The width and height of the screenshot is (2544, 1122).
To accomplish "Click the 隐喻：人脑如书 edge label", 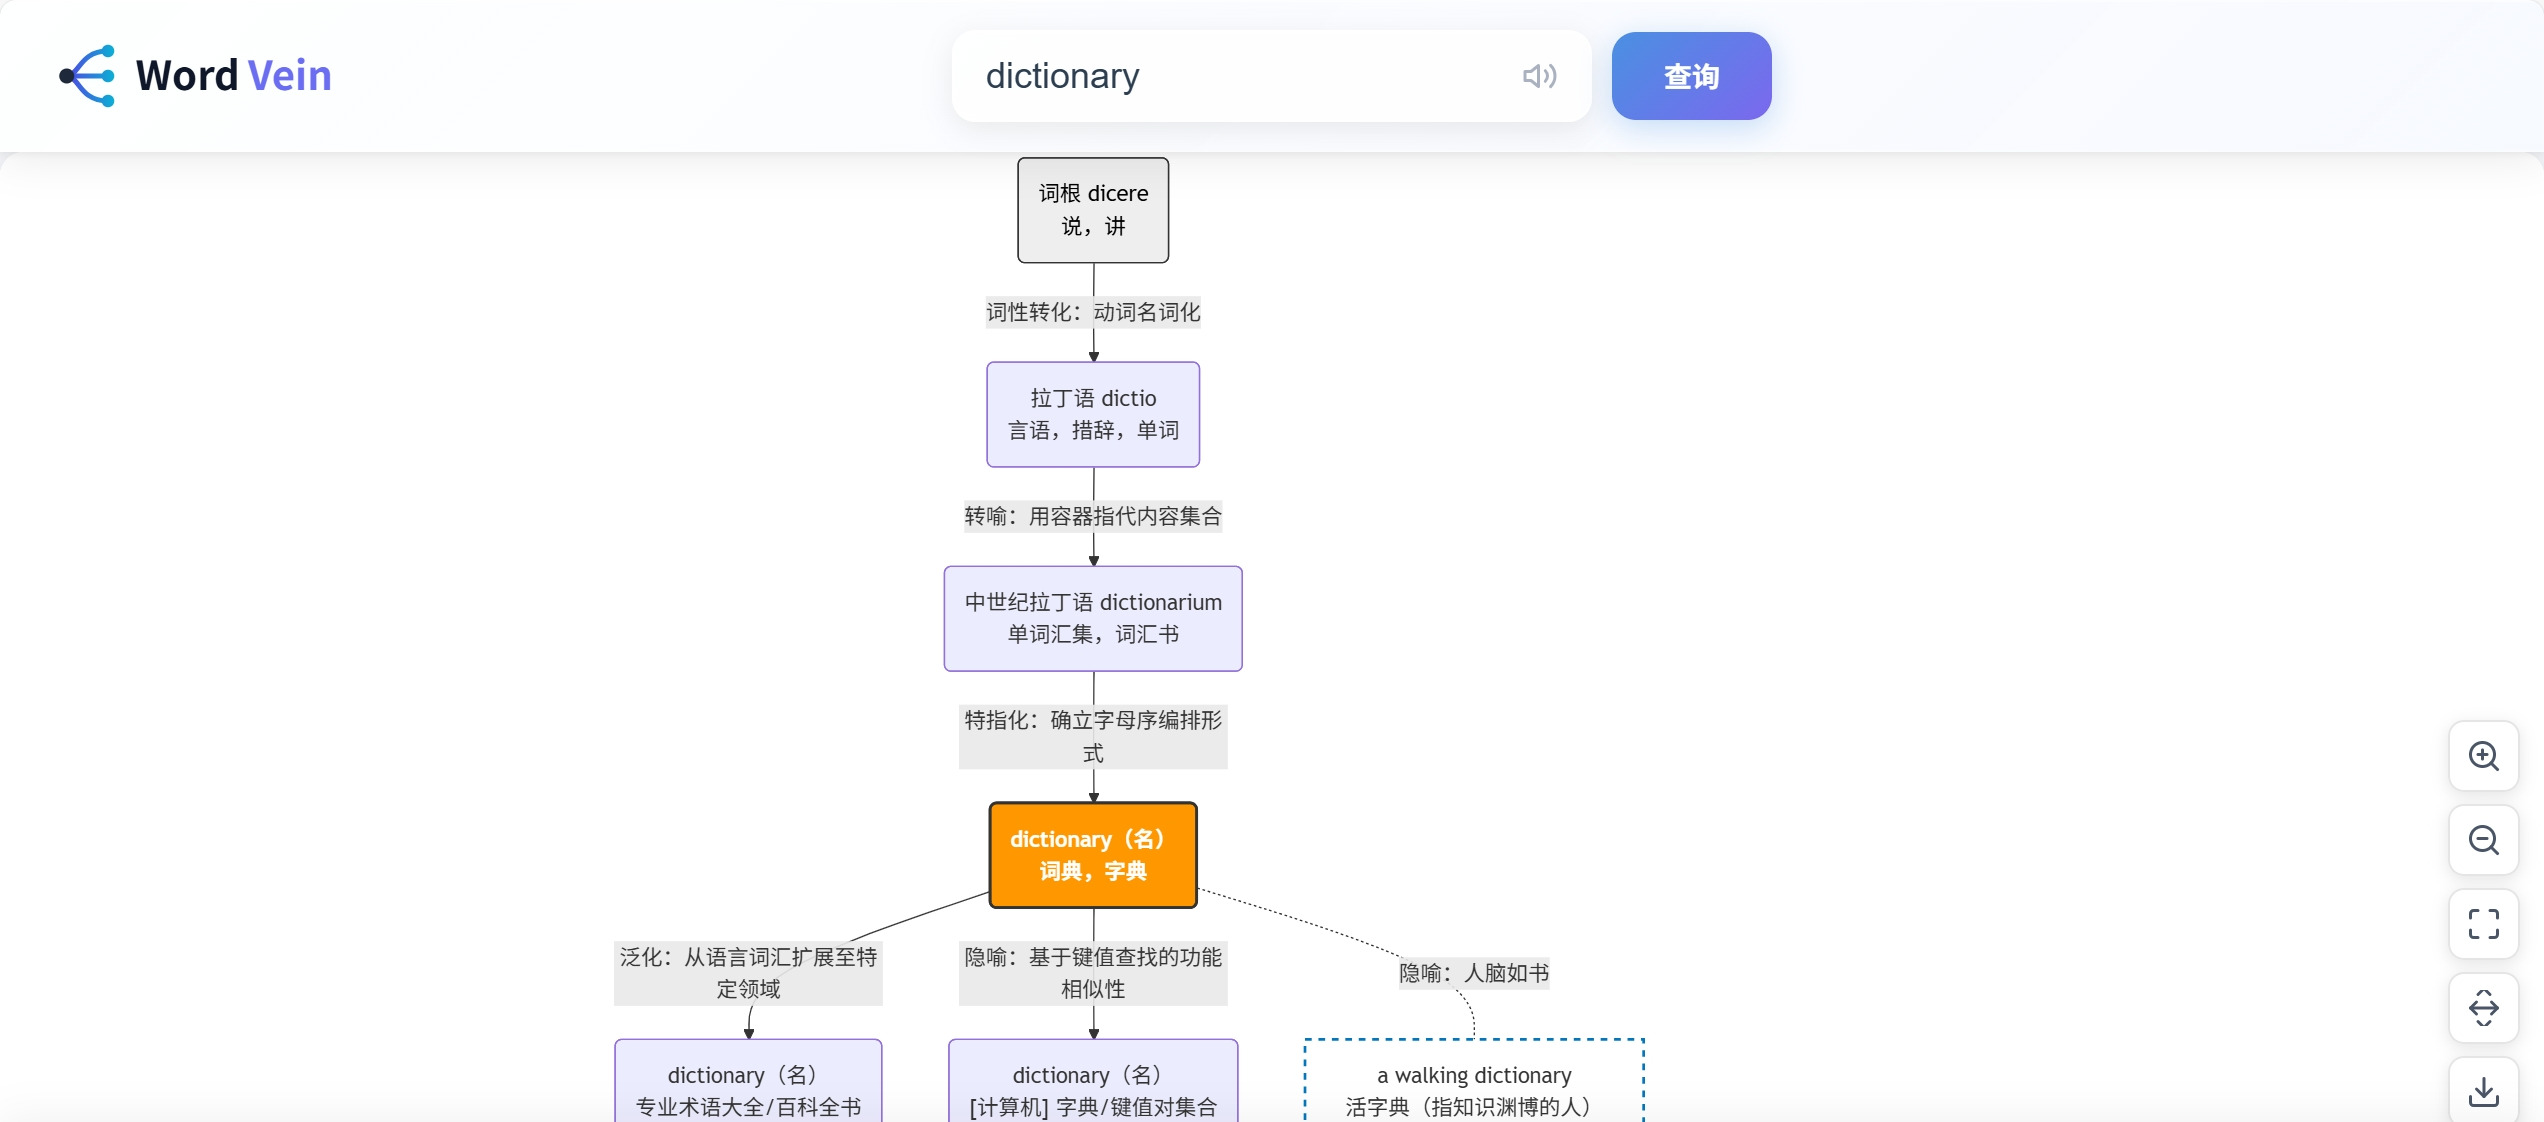I will [x=1474, y=973].
